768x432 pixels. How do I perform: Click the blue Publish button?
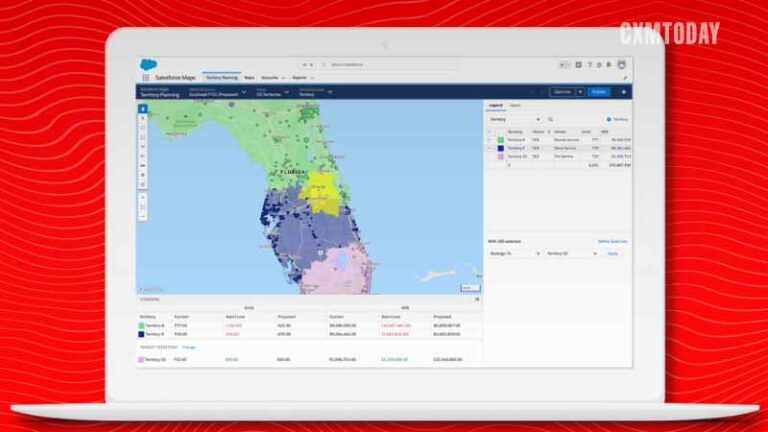599,92
